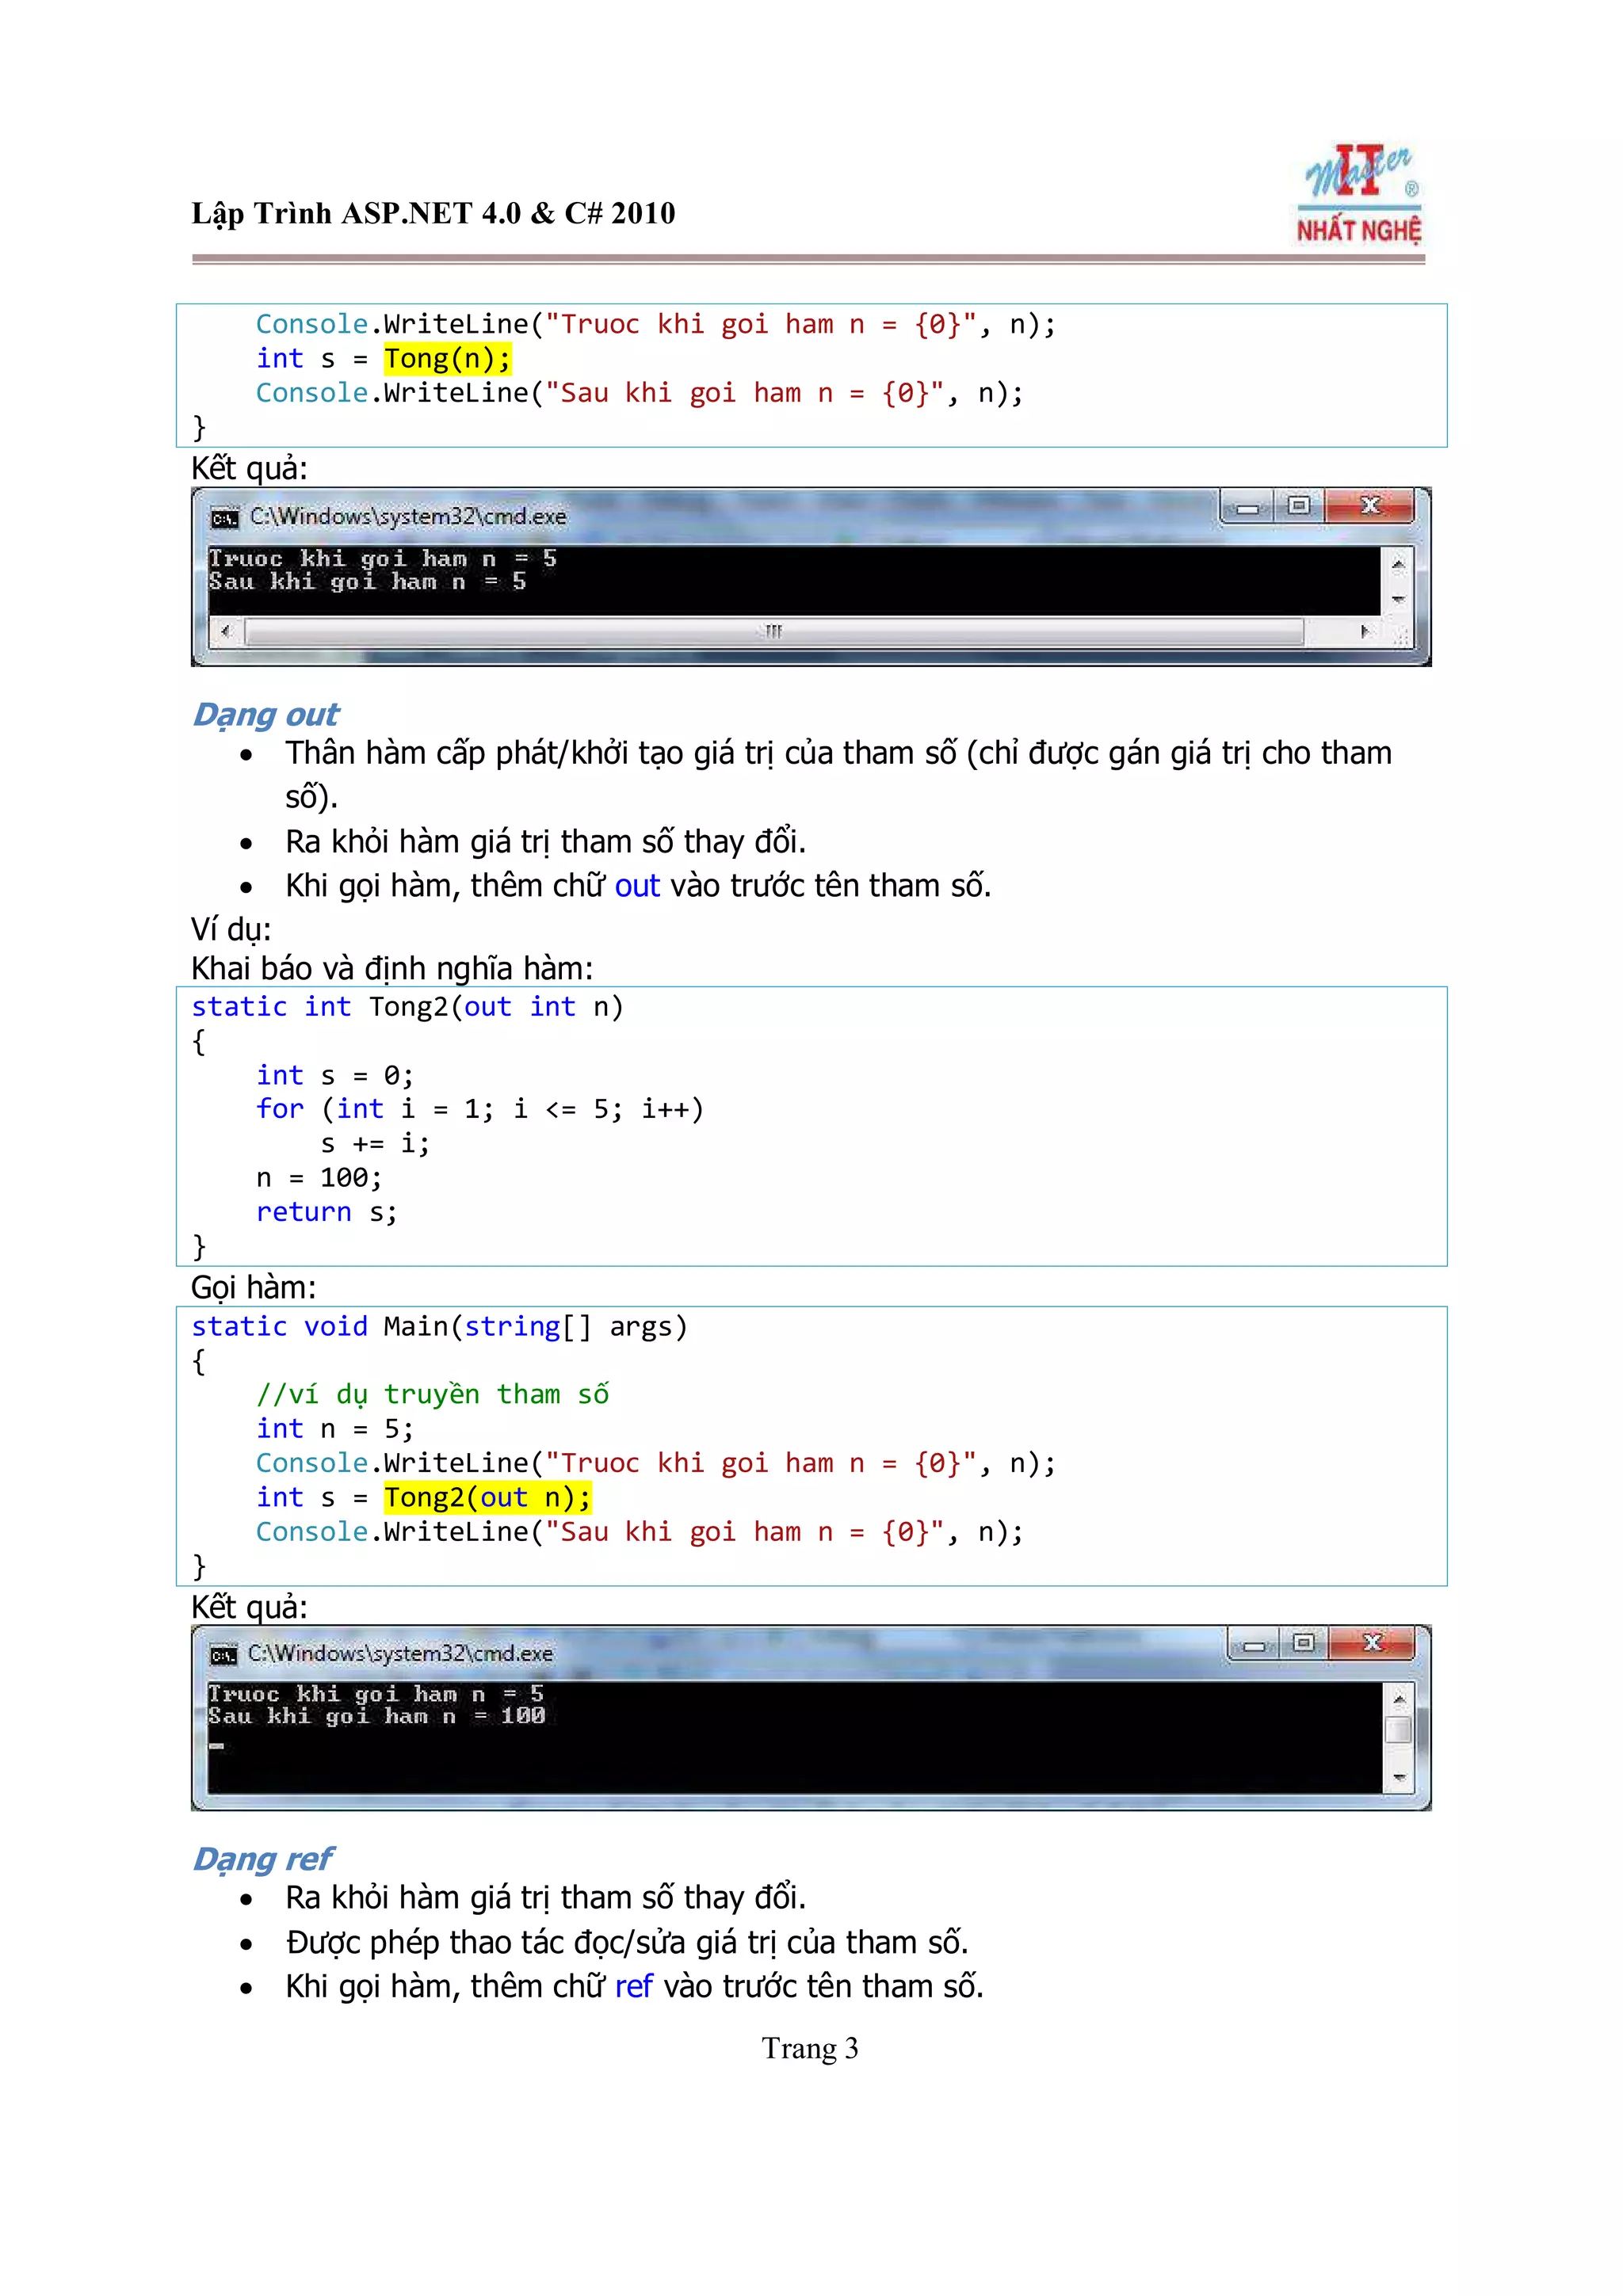Click right arrow of first console horizontal scrollbar
1623x2296 pixels.
[x=1364, y=631]
